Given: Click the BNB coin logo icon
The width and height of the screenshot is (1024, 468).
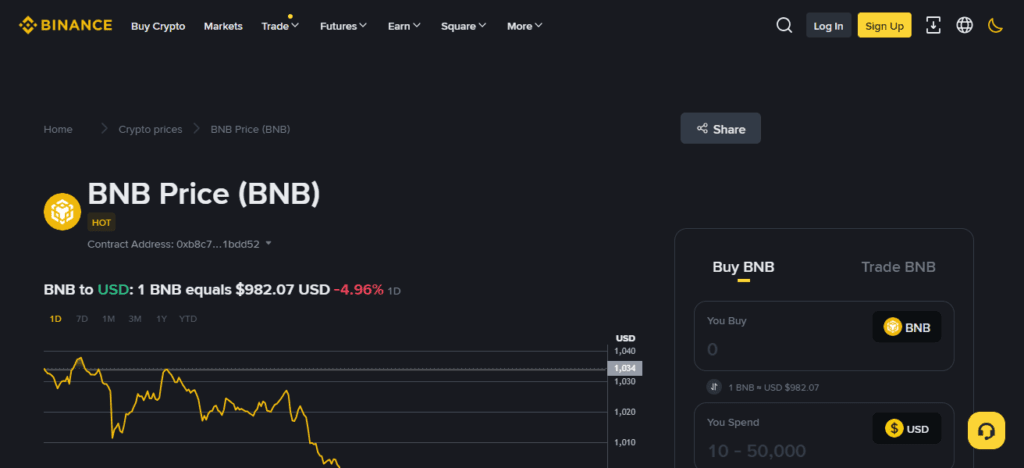Looking at the screenshot, I should [x=62, y=211].
